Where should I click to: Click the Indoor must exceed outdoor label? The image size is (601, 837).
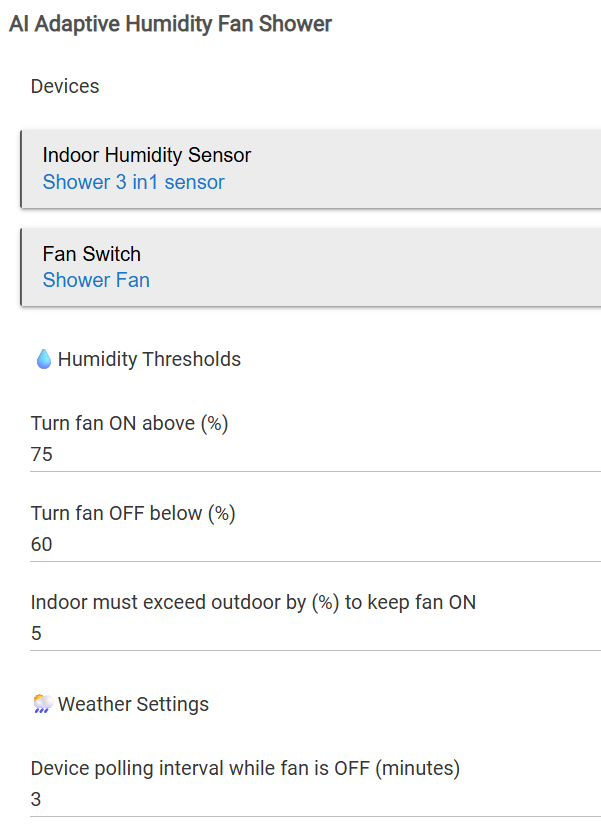click(254, 603)
